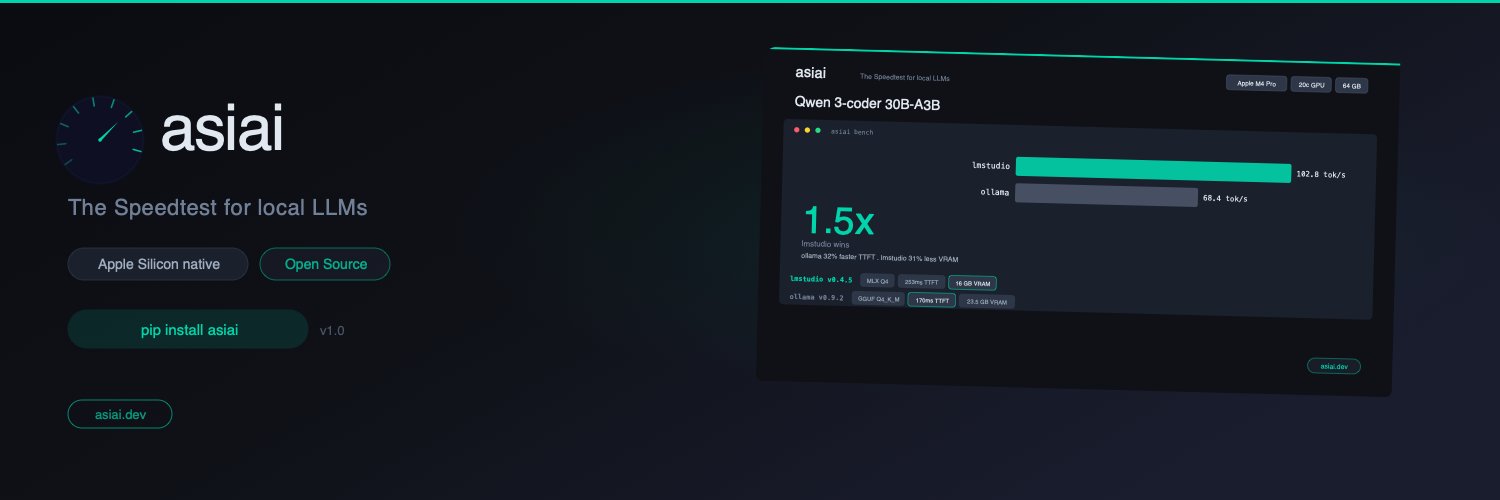Click the GGUF Q4_K_M tag
1500x500 pixels.
tap(878, 298)
